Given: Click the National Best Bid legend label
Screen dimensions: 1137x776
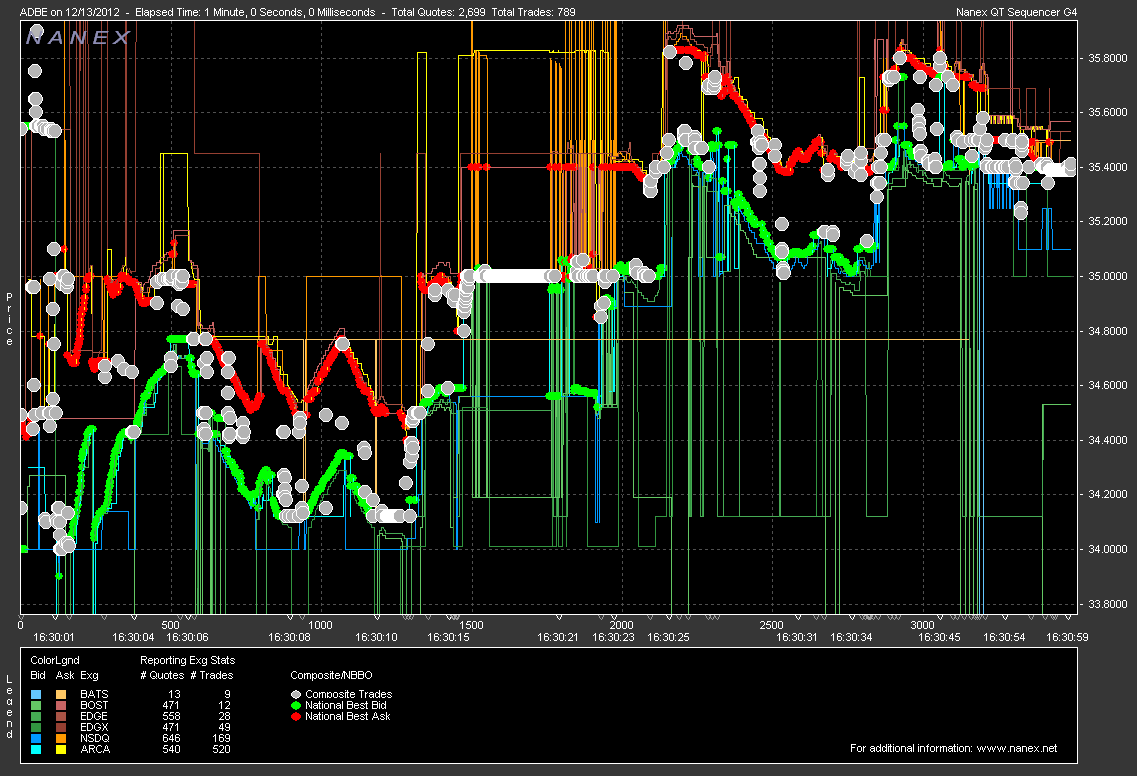Looking at the screenshot, I should [x=346, y=706].
